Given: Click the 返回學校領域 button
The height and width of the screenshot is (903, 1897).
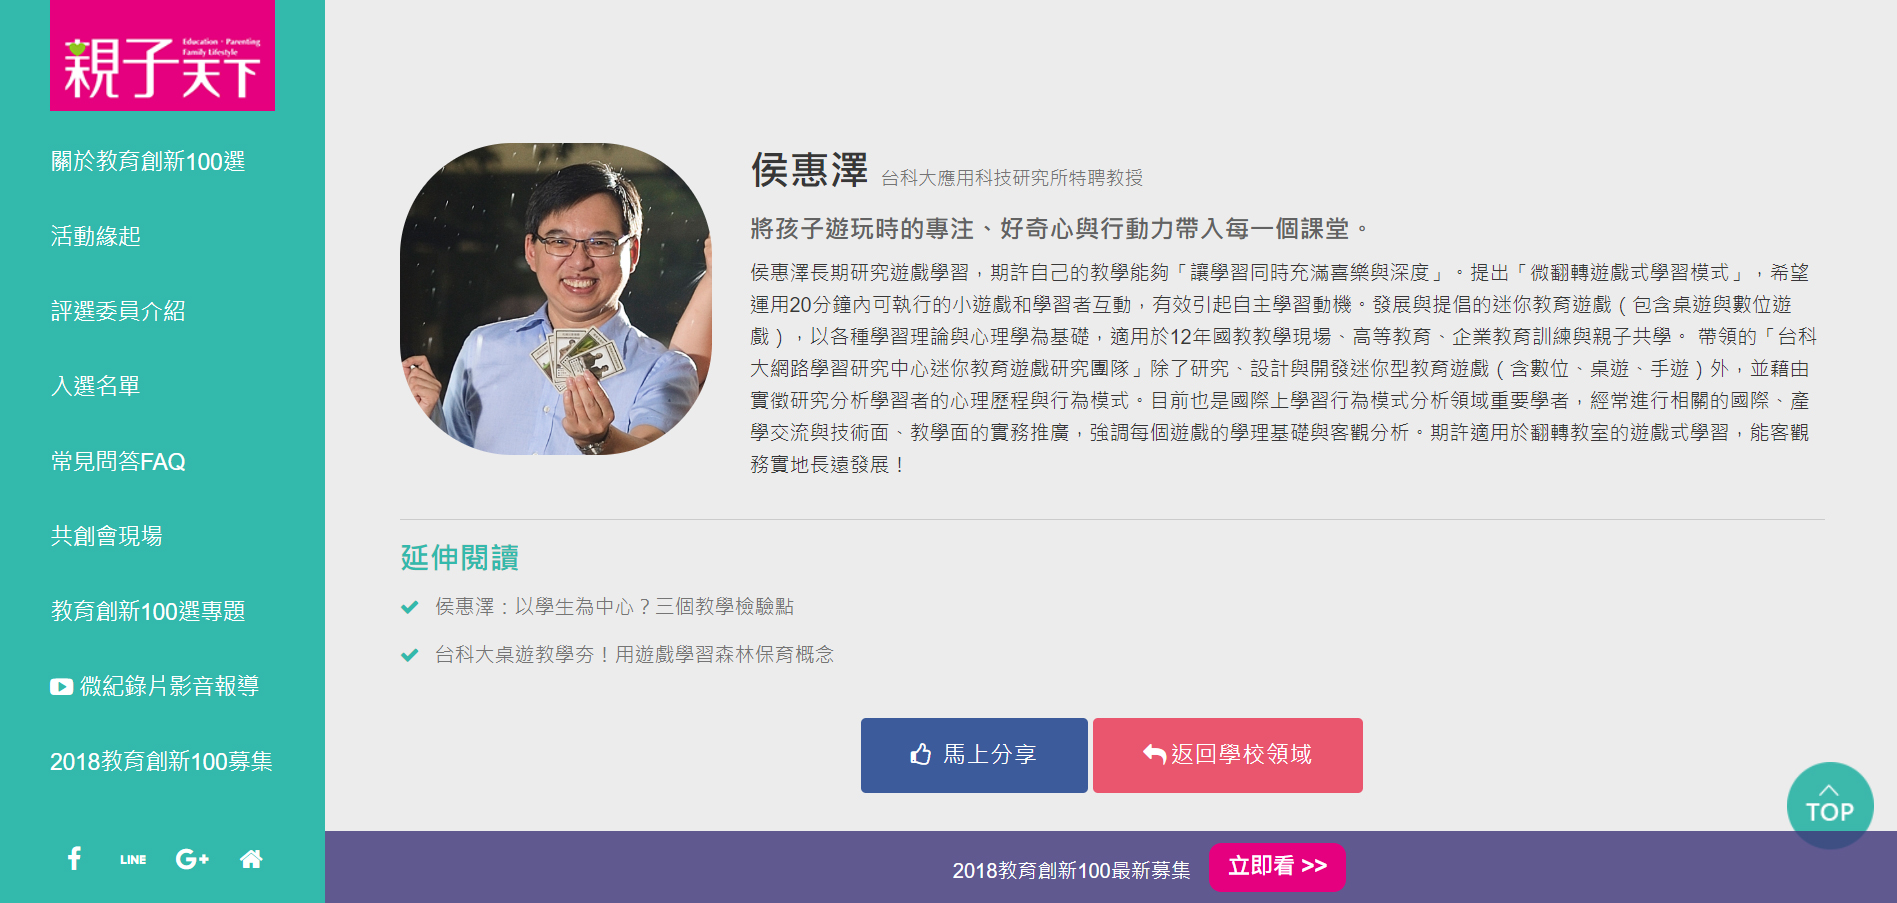Looking at the screenshot, I should click(1228, 755).
